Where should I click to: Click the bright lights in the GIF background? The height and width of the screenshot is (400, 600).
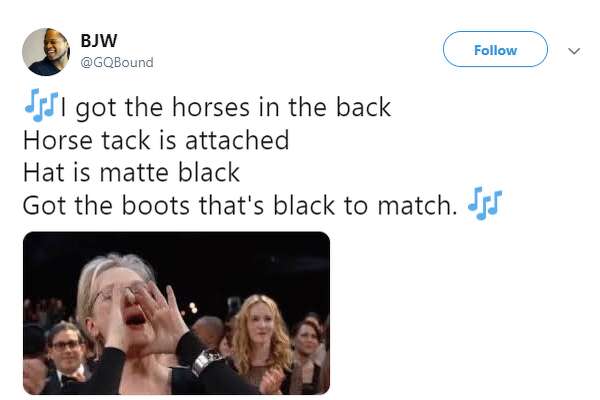point(193,307)
